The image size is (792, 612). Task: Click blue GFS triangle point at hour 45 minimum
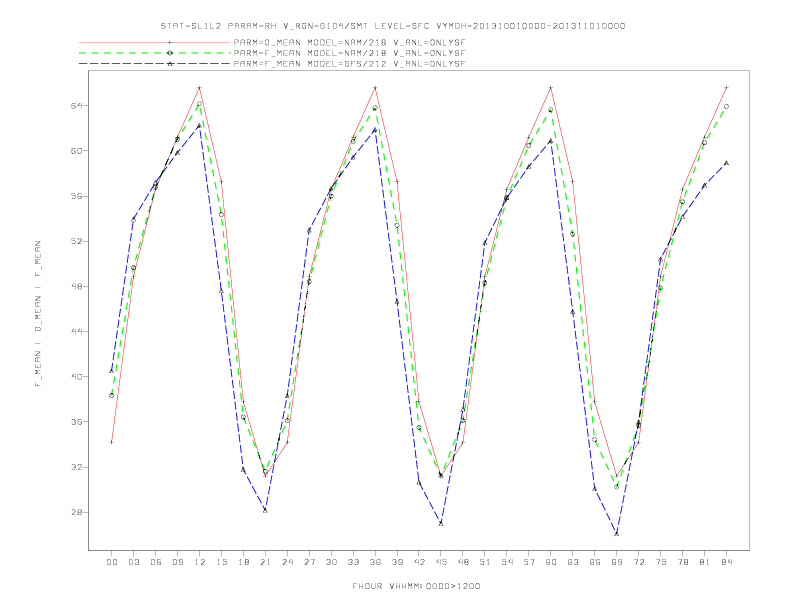[441, 523]
